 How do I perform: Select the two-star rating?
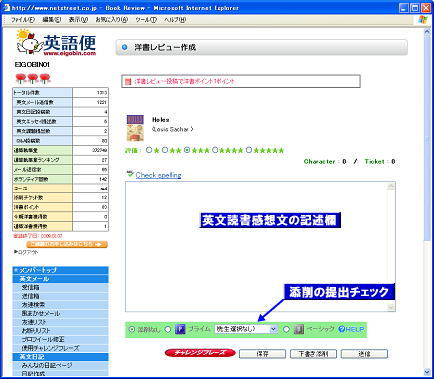[165, 150]
